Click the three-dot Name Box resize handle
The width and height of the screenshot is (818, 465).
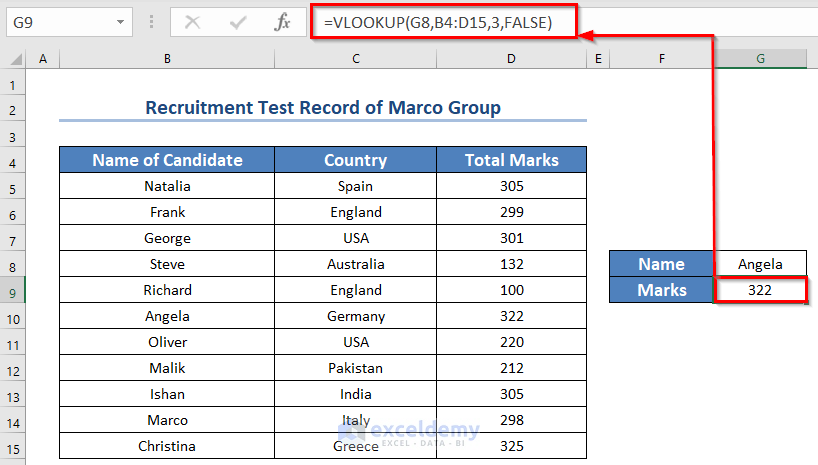(151, 21)
